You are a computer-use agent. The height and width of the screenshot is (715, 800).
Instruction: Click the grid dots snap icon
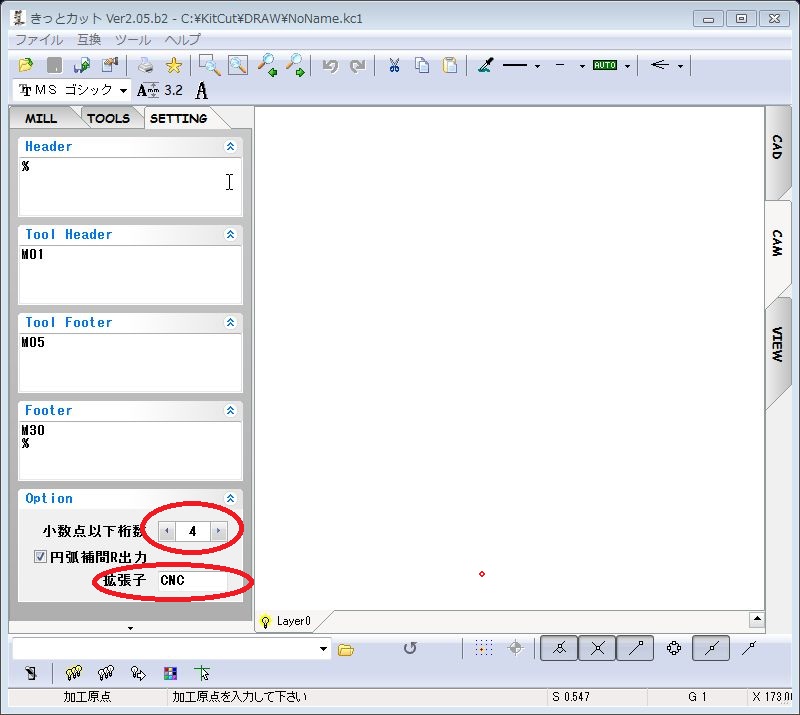(x=484, y=648)
